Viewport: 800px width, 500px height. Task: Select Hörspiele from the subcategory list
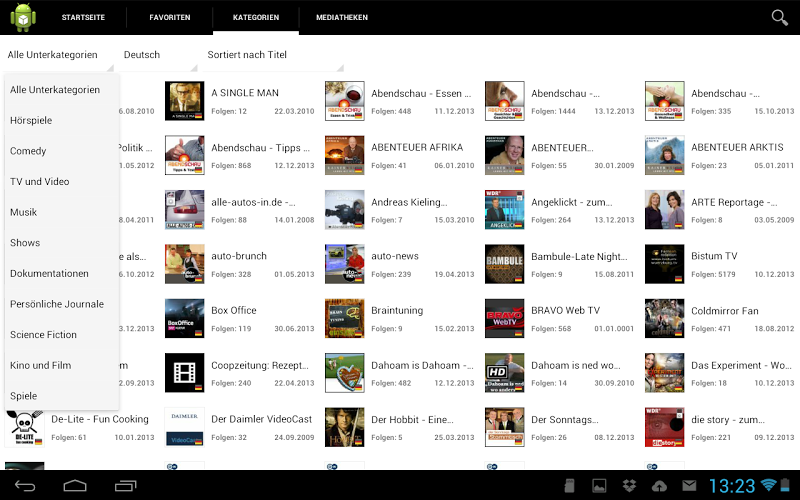[31, 121]
